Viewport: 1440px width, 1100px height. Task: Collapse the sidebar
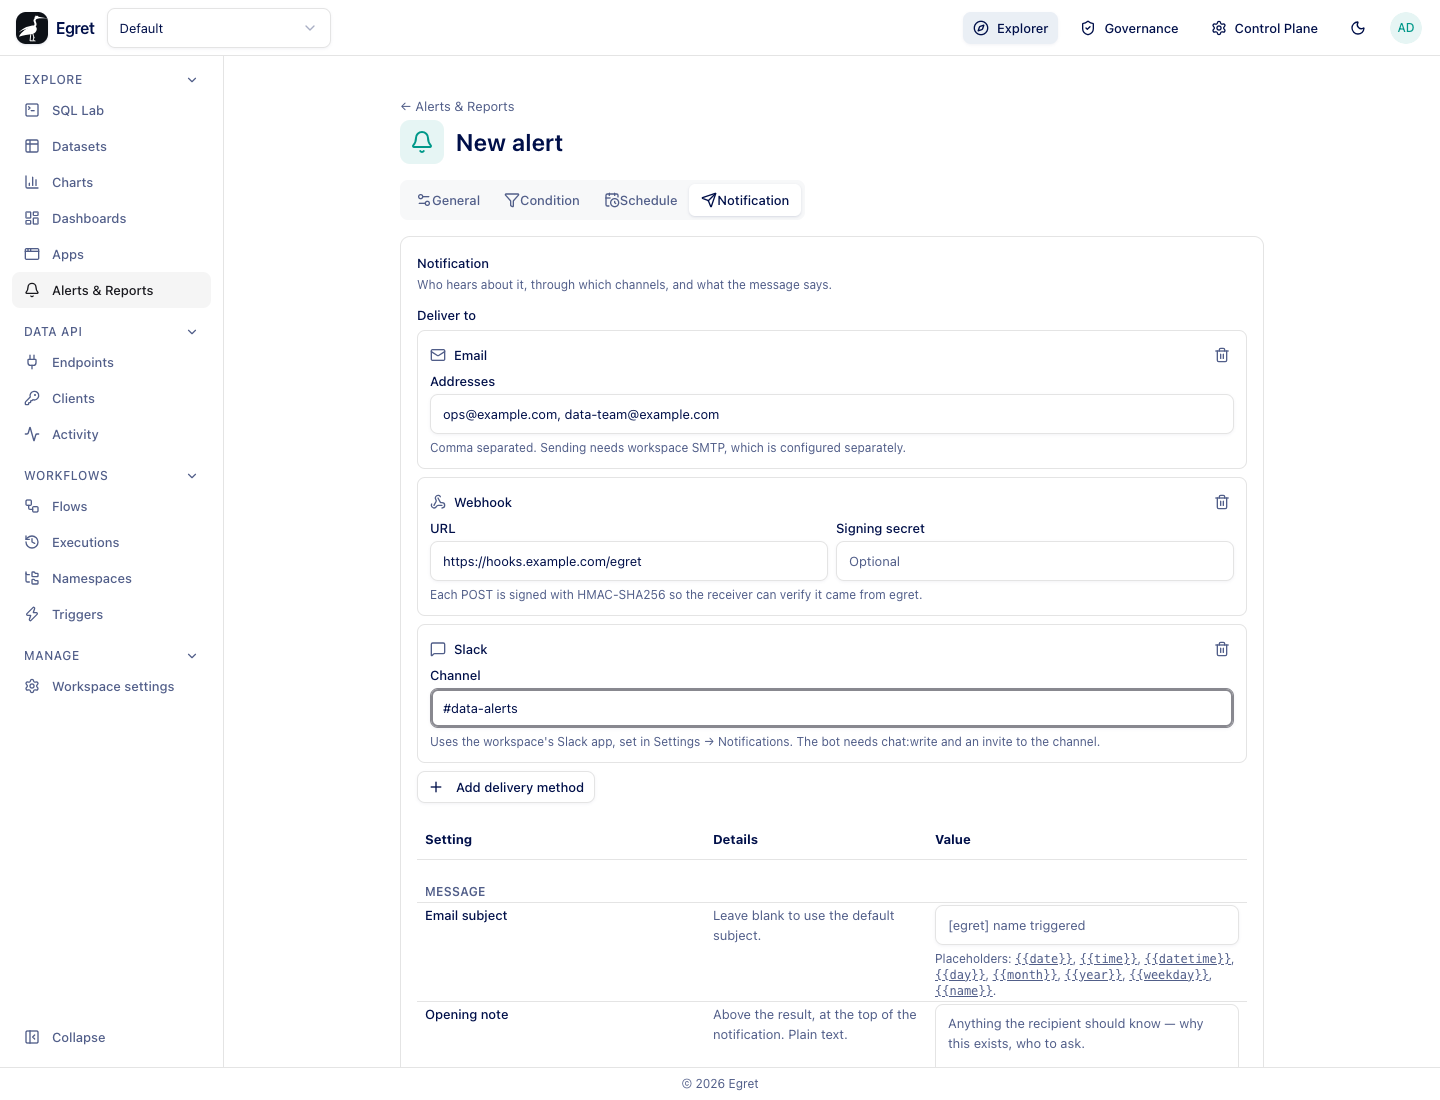pyautogui.click(x=111, y=1037)
